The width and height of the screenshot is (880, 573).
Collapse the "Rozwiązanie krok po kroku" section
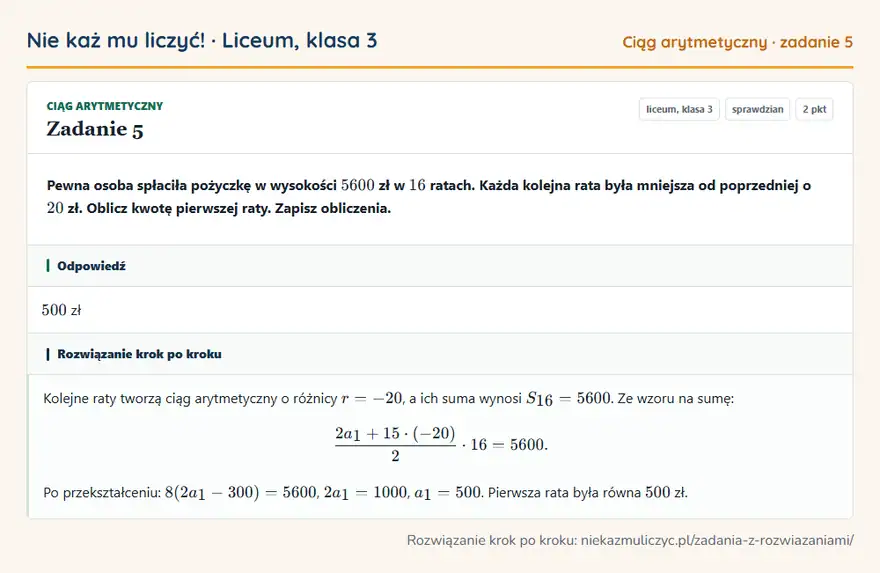pos(440,354)
